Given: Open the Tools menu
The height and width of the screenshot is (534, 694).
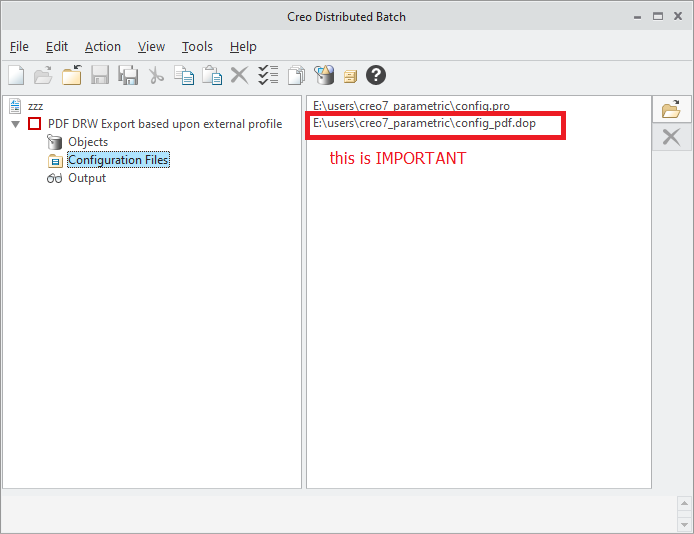Looking at the screenshot, I should [197, 47].
